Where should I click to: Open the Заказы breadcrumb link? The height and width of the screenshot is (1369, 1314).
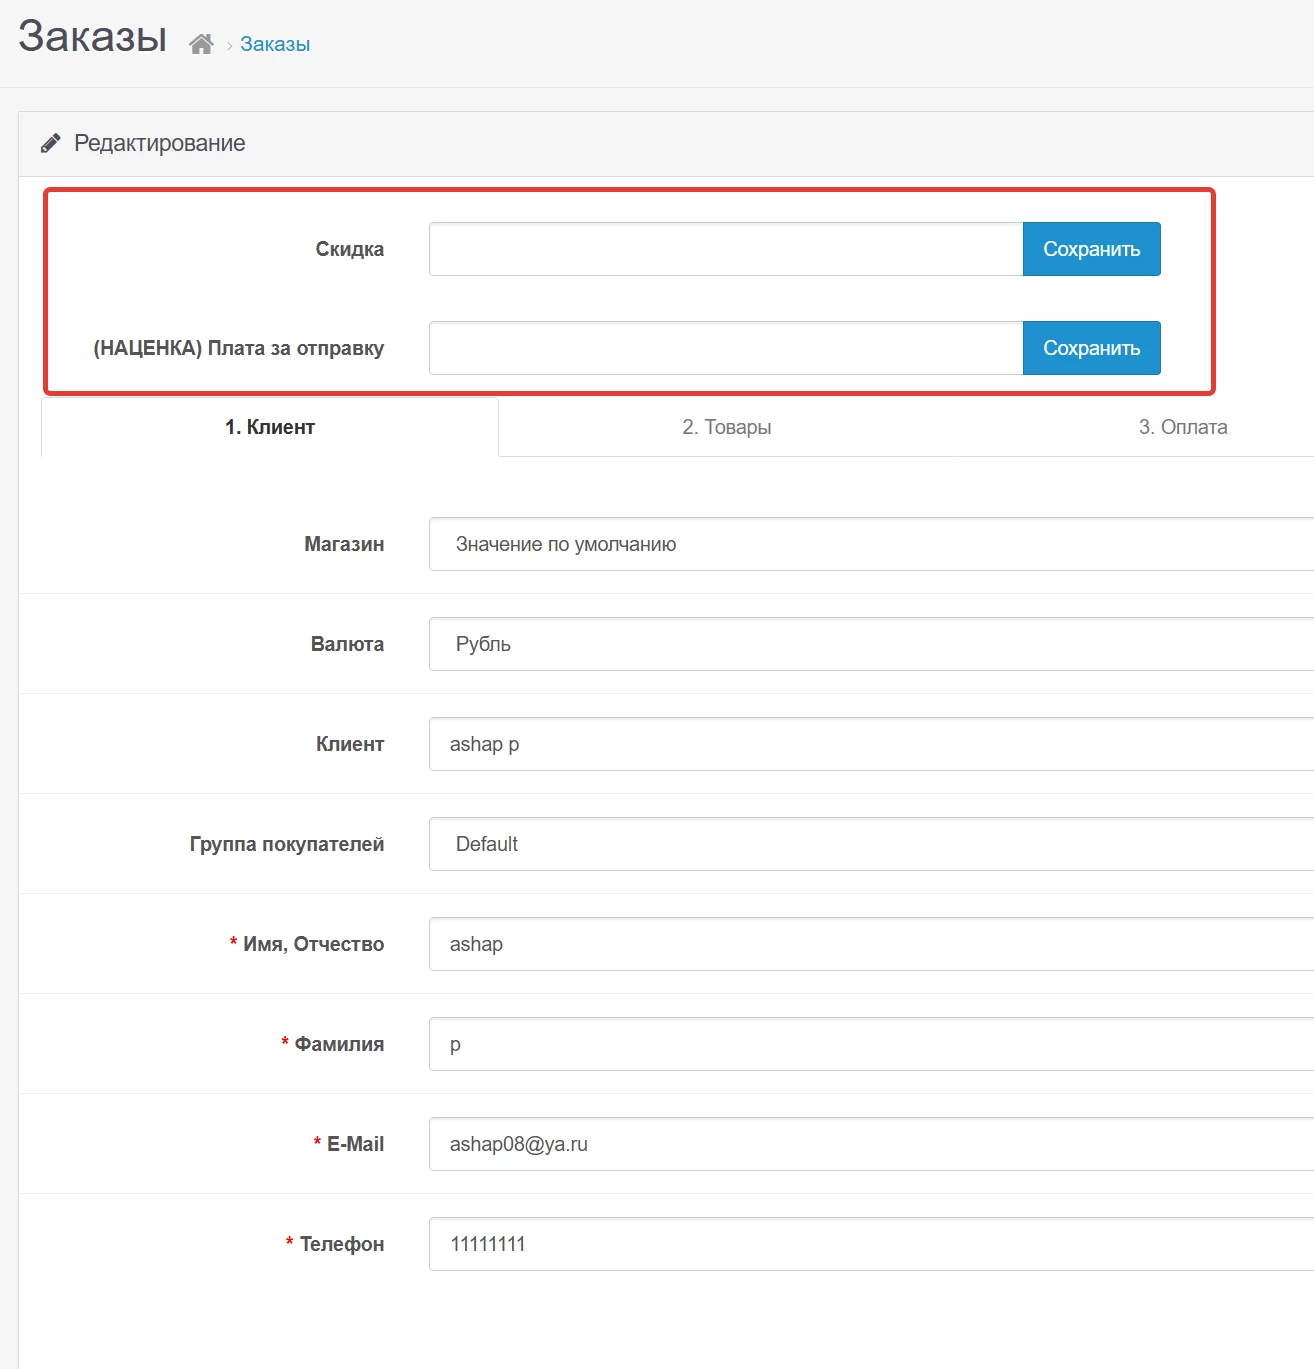[x=275, y=44]
